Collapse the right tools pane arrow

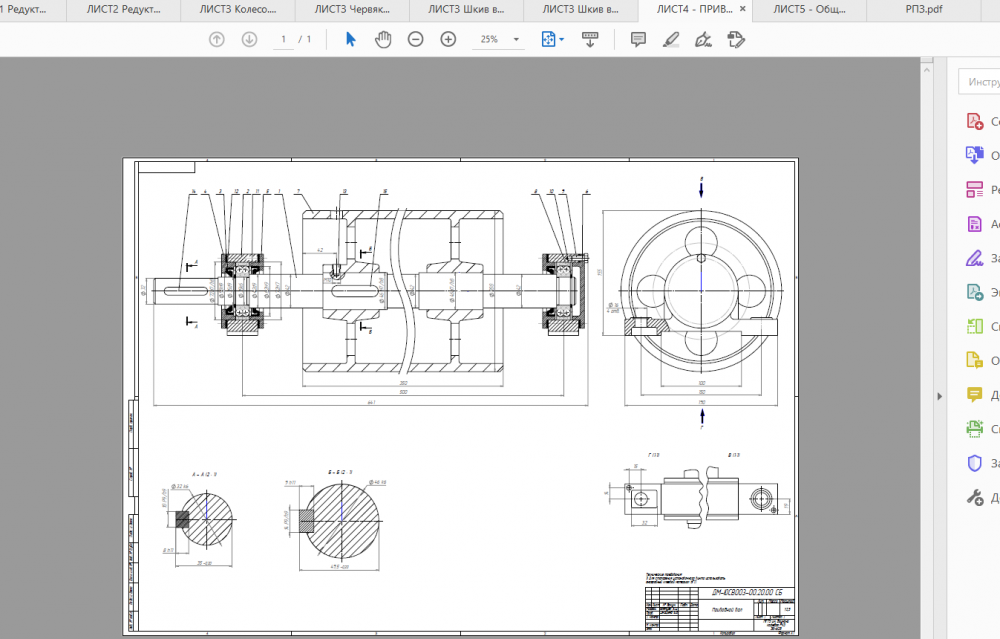click(x=939, y=396)
